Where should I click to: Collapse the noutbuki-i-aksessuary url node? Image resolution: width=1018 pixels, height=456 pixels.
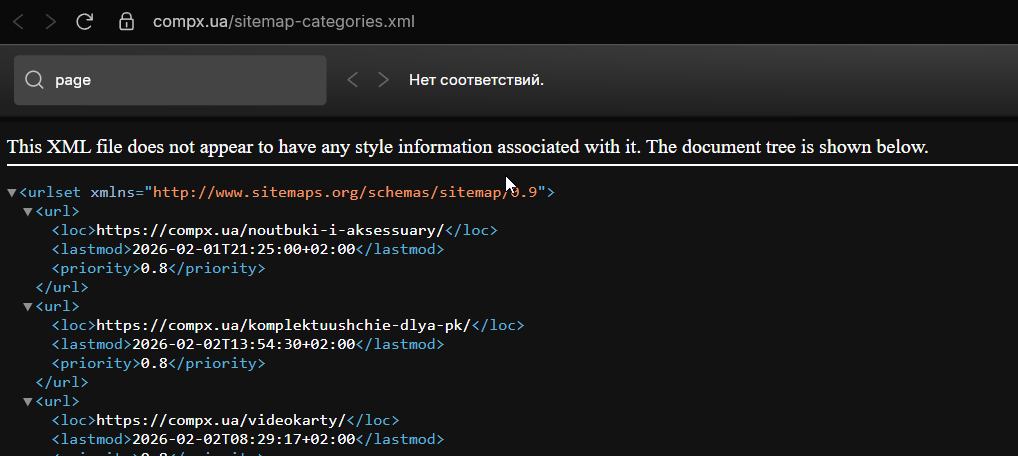click(27, 212)
